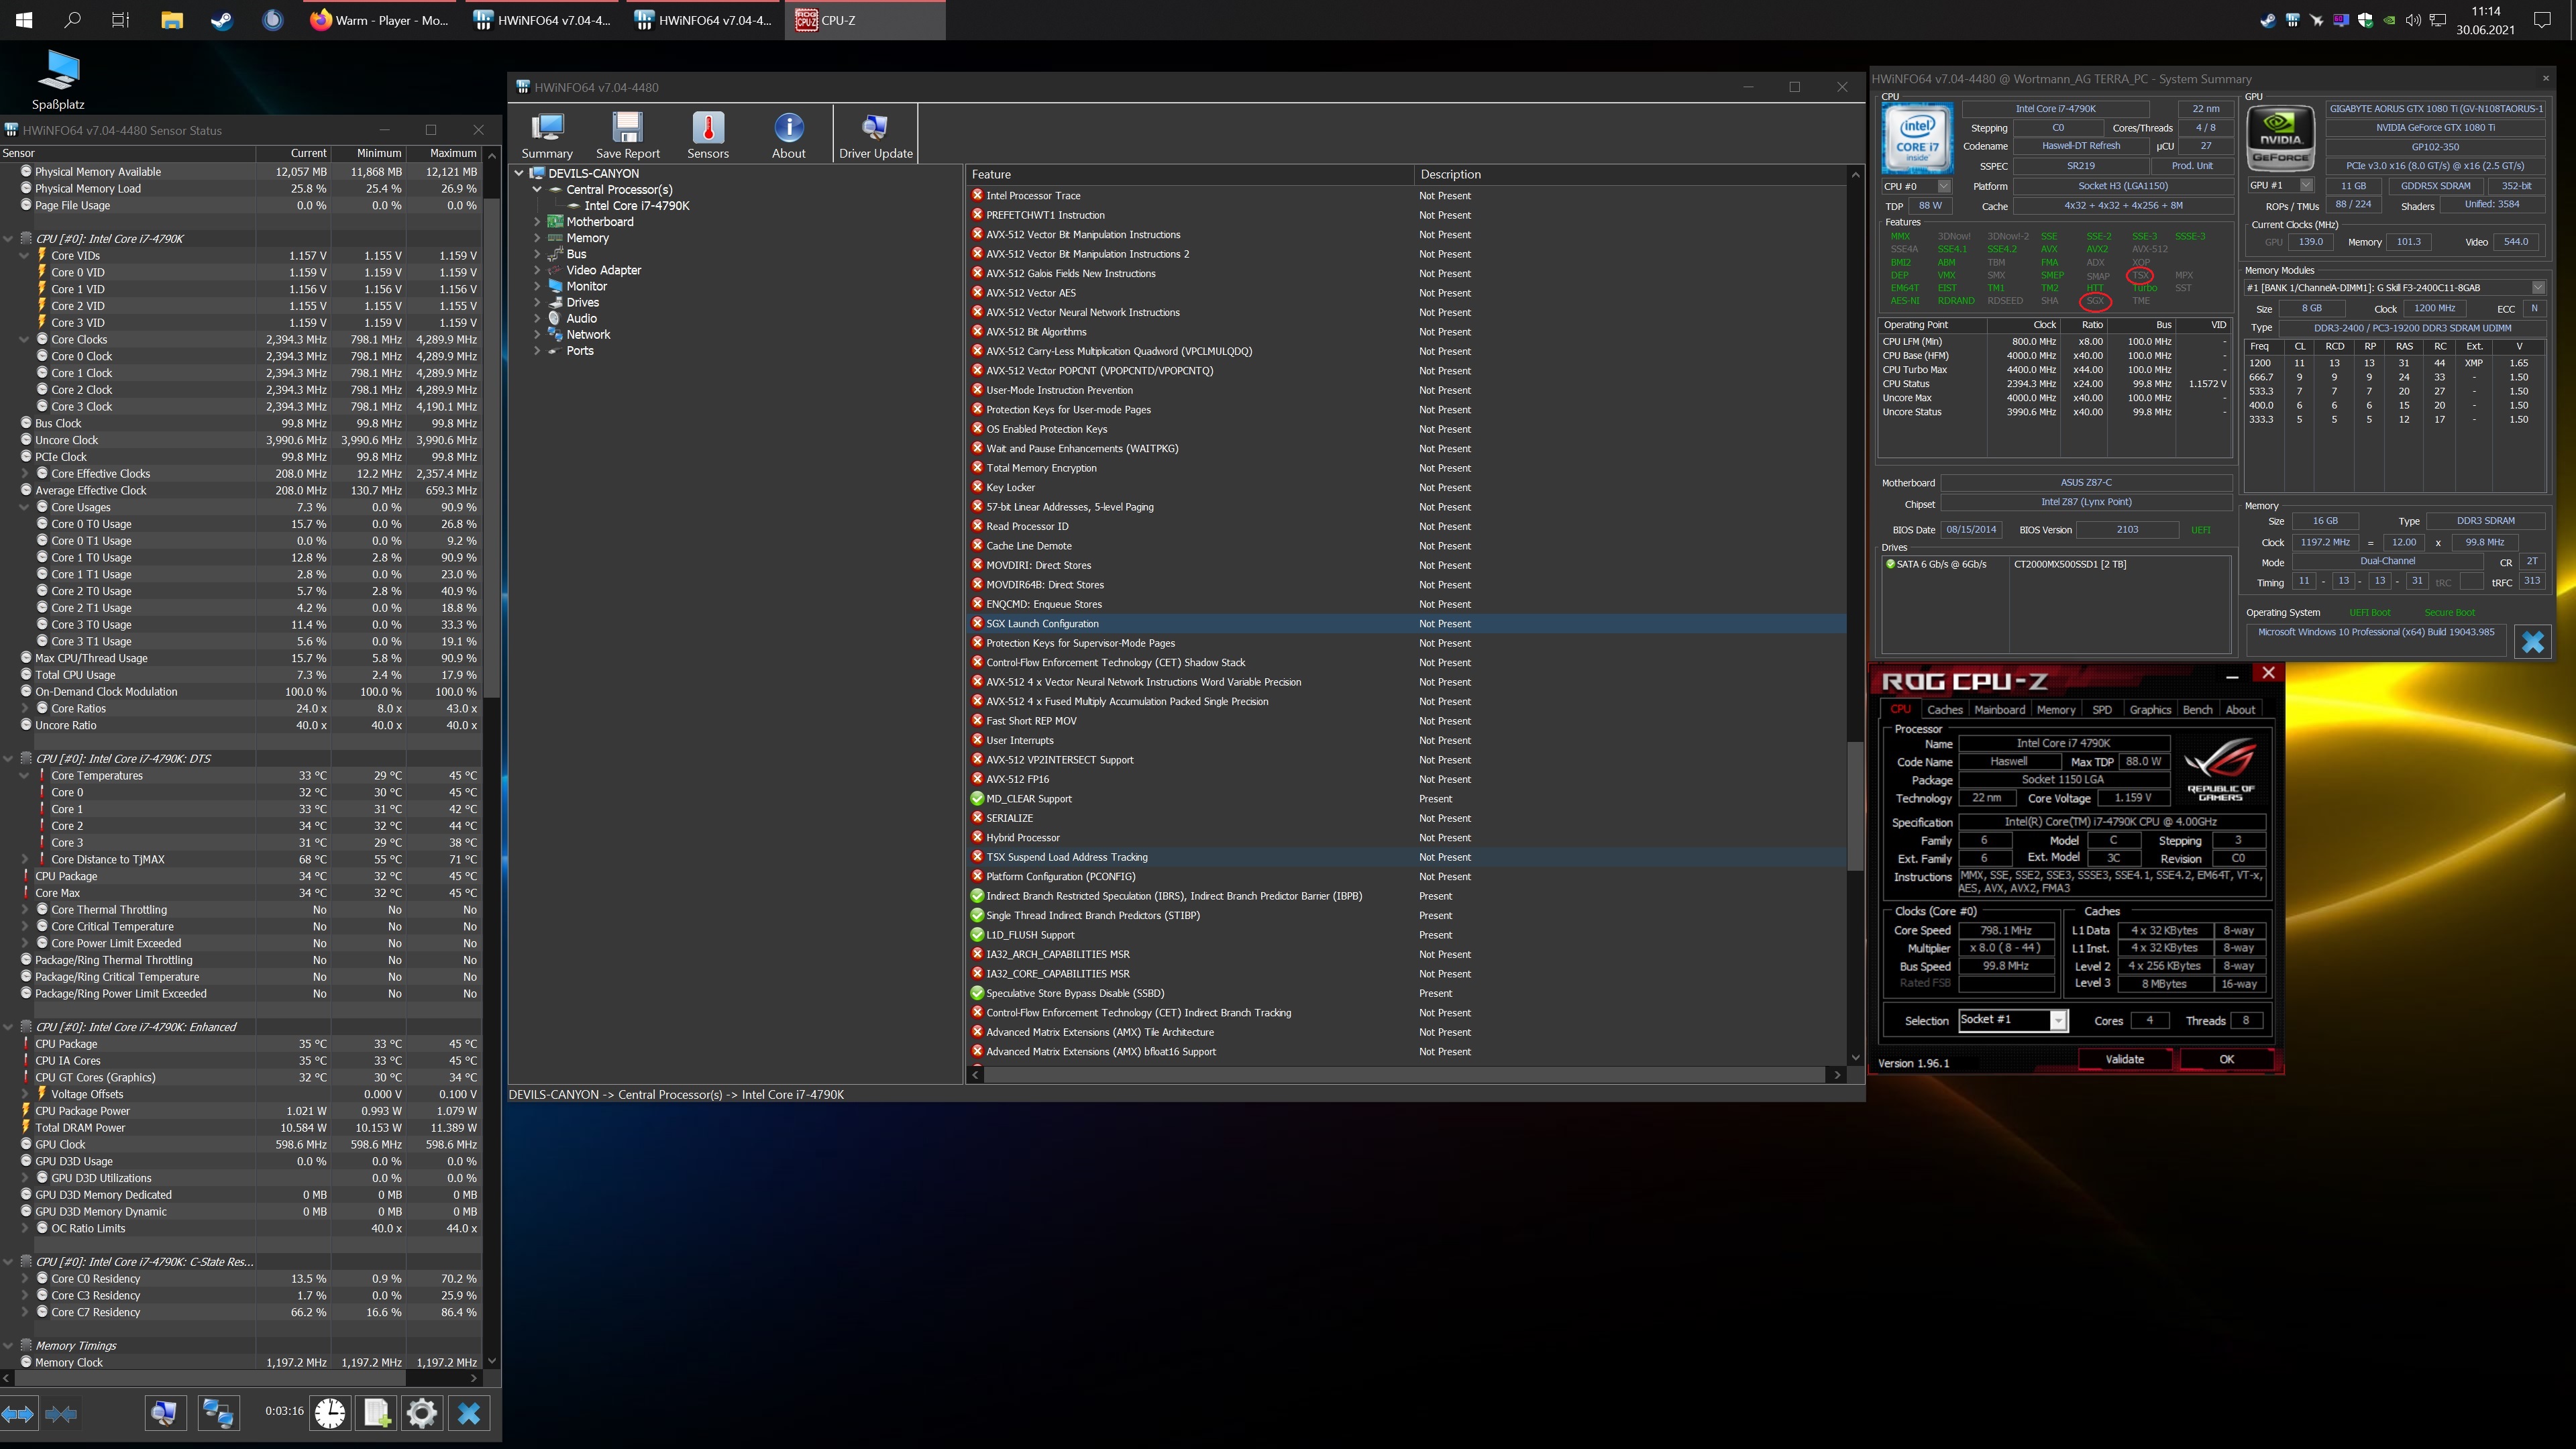The image size is (2576, 1449).
Task: Reset timers using the clock icon
Action: pyautogui.click(x=330, y=1413)
